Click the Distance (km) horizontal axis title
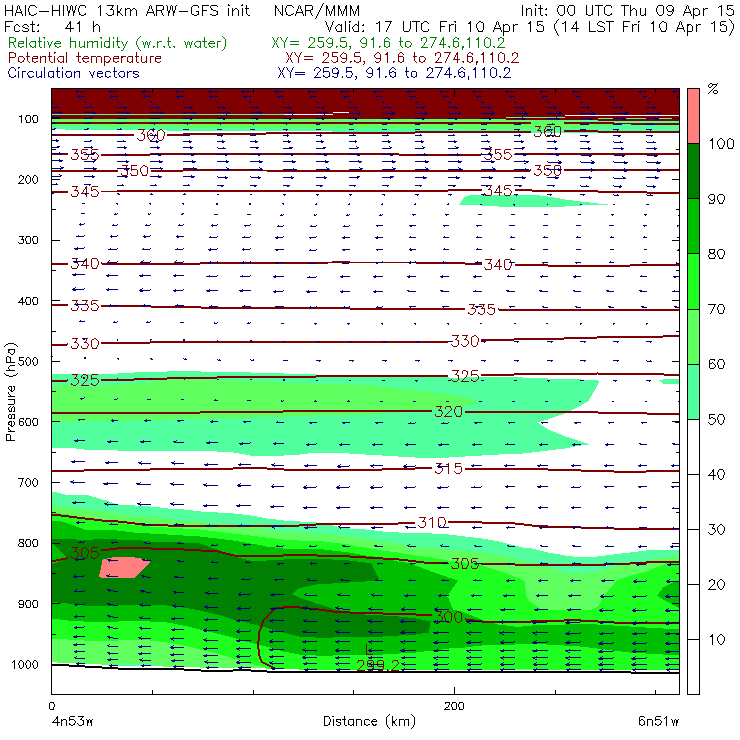Image resolution: width=740 pixels, height=740 pixels. point(369,721)
